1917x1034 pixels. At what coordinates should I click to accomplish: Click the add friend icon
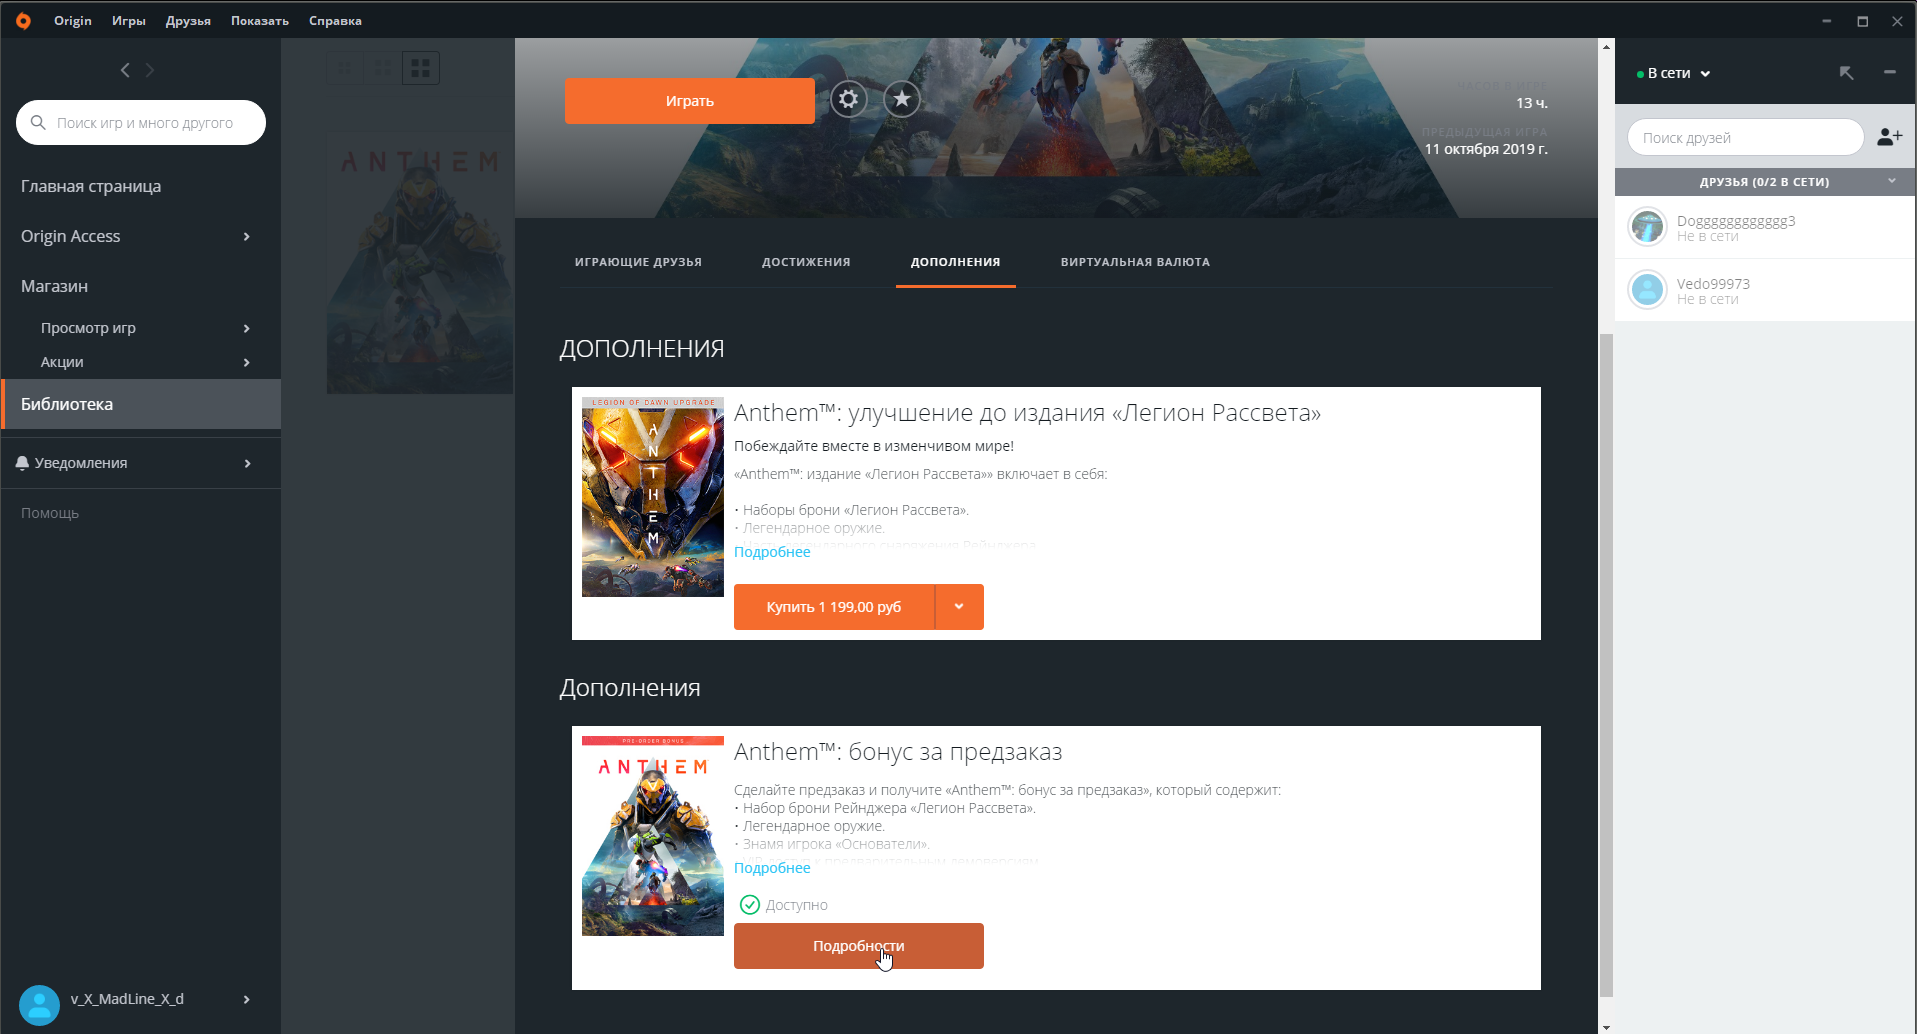[x=1889, y=137]
